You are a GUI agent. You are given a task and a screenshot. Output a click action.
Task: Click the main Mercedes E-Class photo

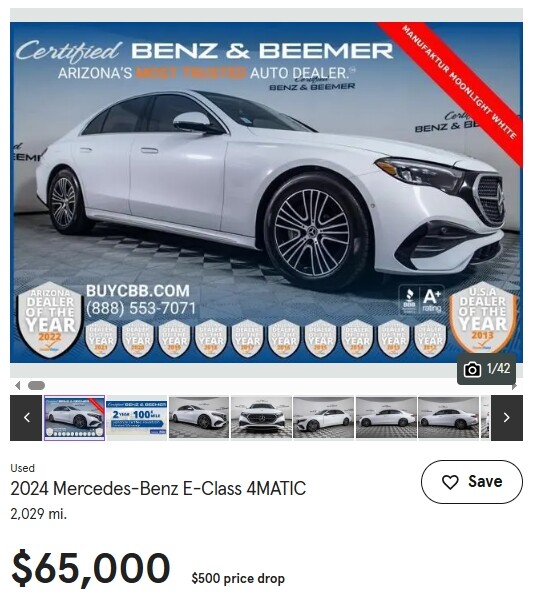[266, 192]
